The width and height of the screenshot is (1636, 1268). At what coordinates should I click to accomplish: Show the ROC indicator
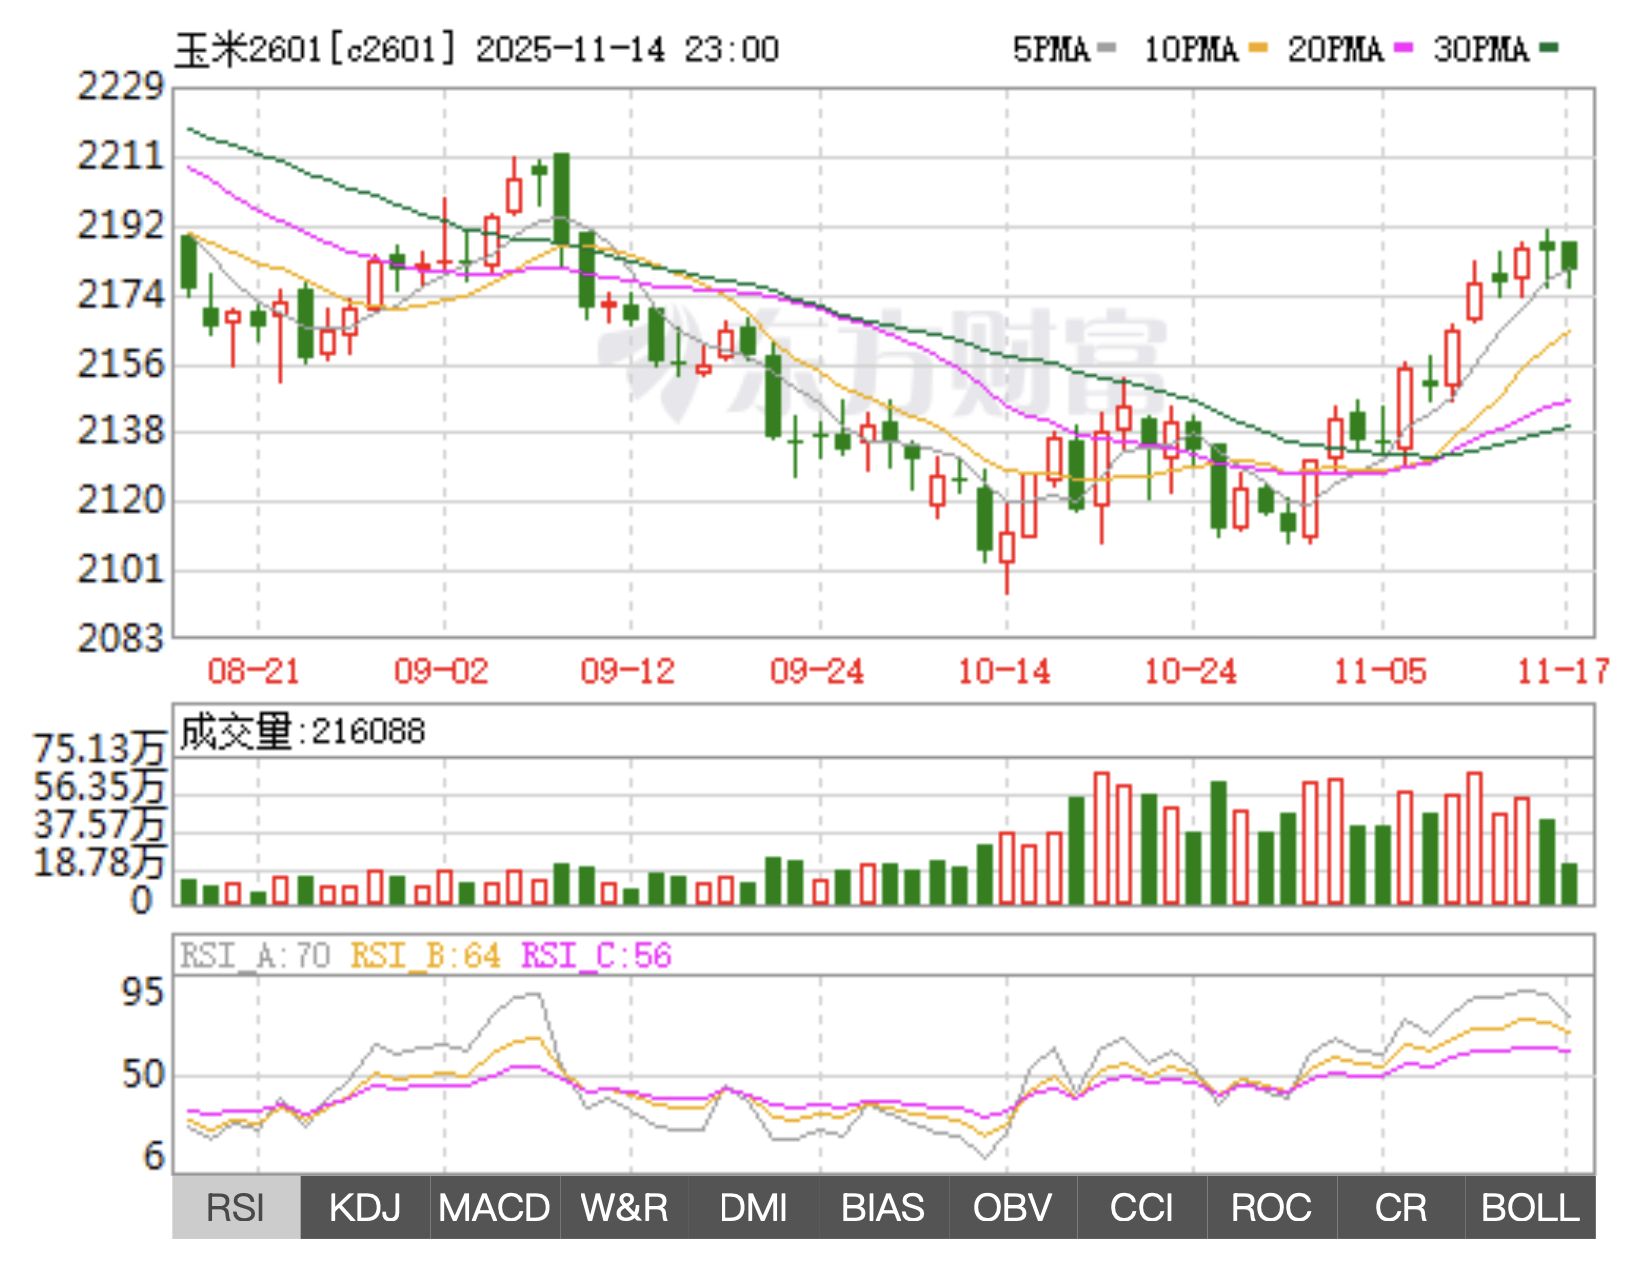coord(1271,1207)
